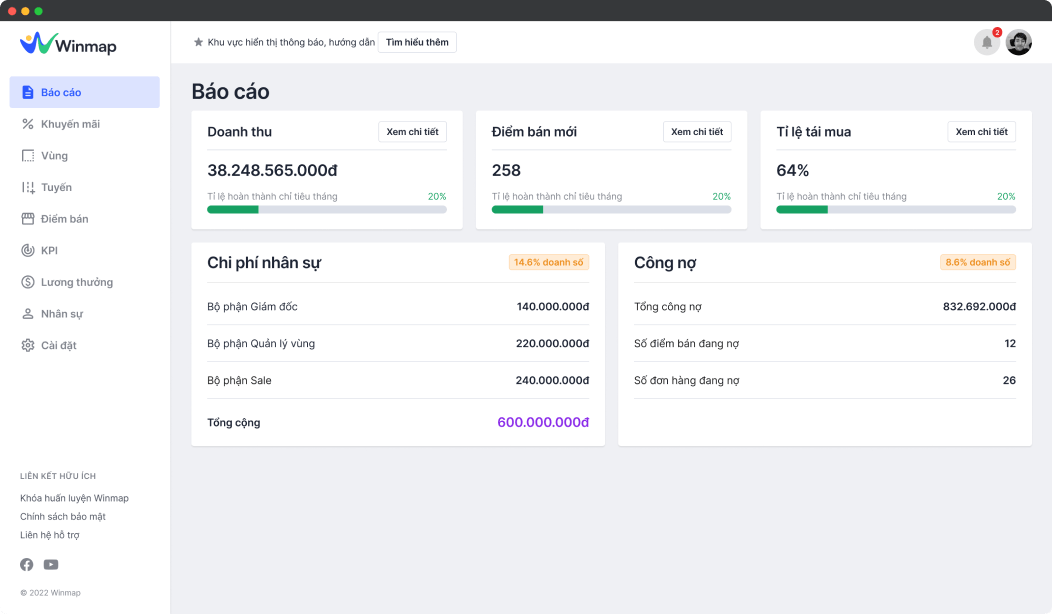Click the notification bell icon
This screenshot has width=1052, height=614.
986,43
